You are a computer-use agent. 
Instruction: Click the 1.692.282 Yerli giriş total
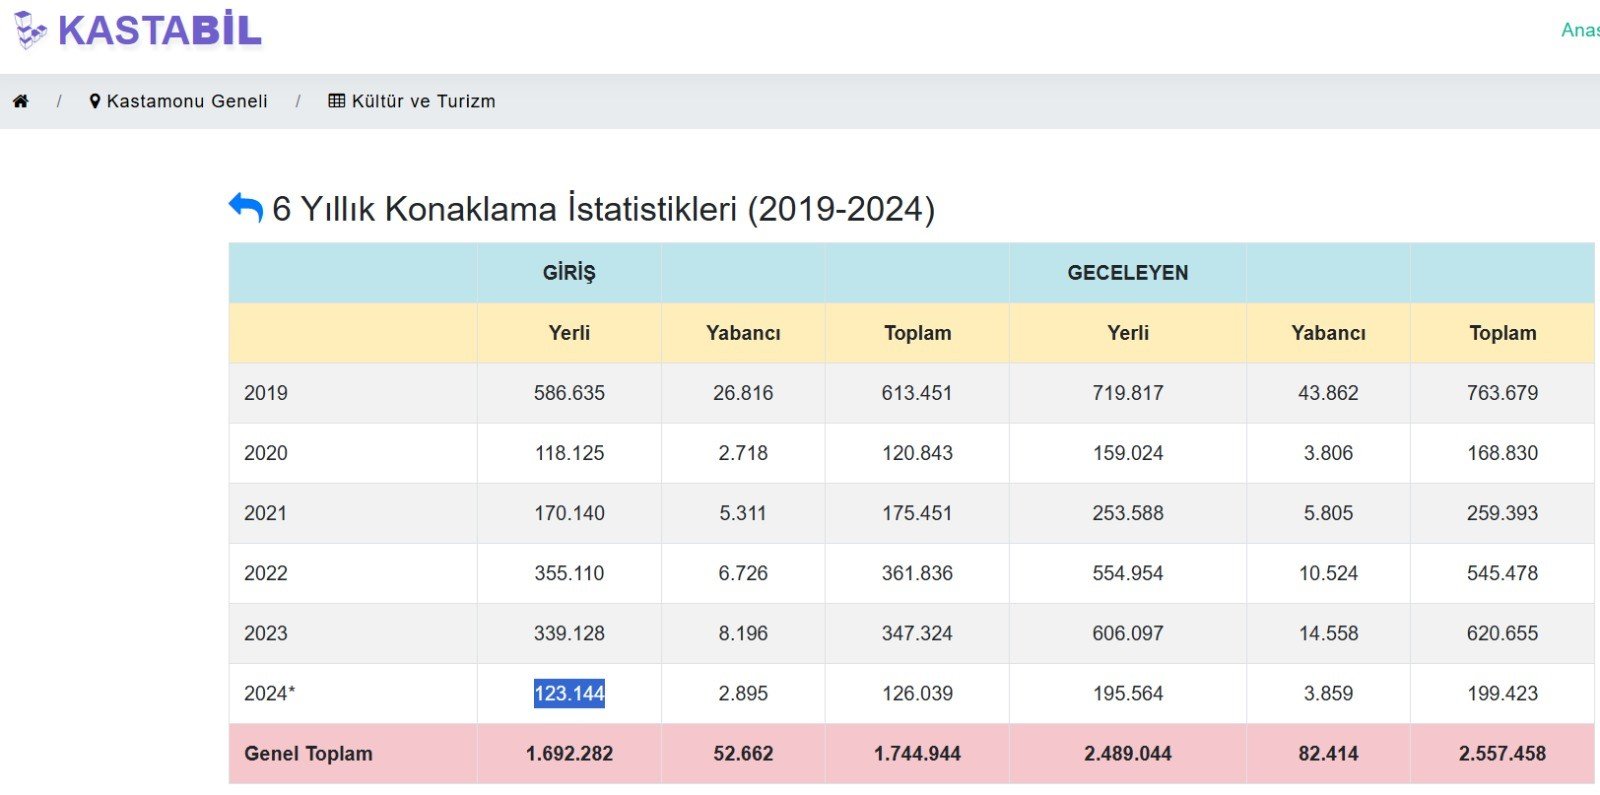(569, 754)
